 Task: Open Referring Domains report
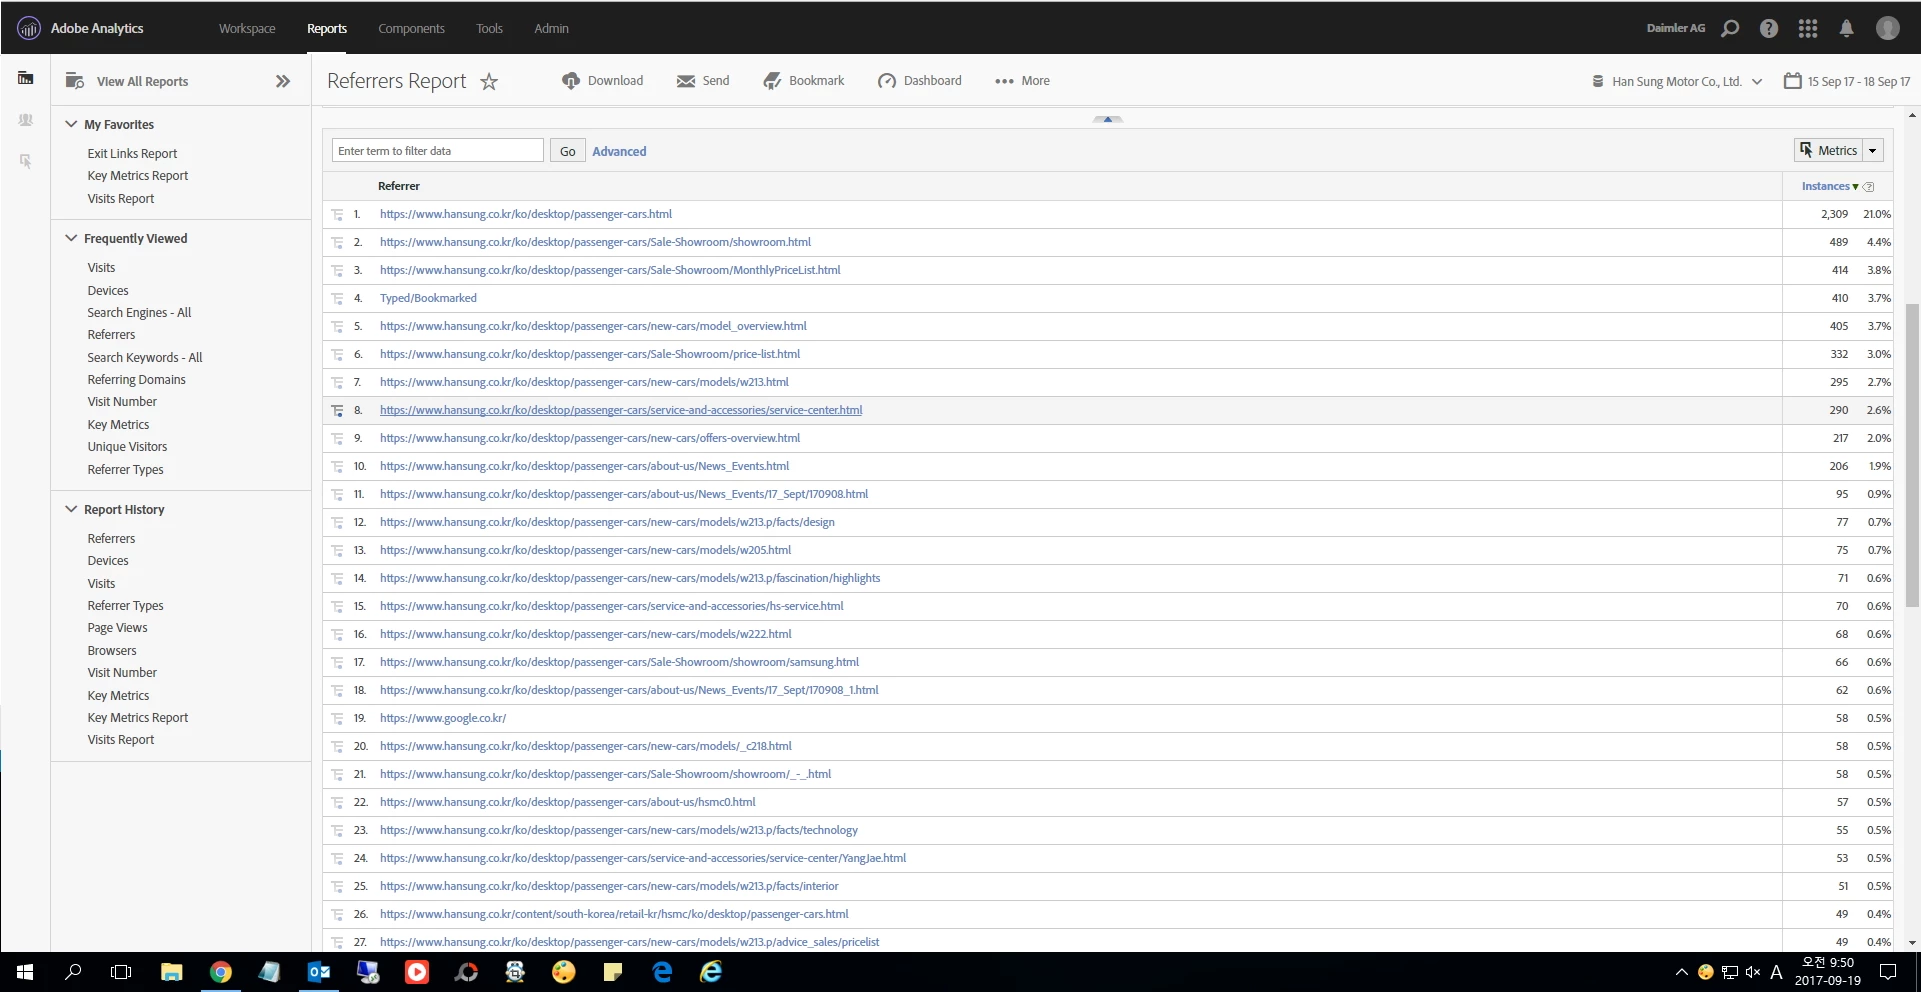136,379
